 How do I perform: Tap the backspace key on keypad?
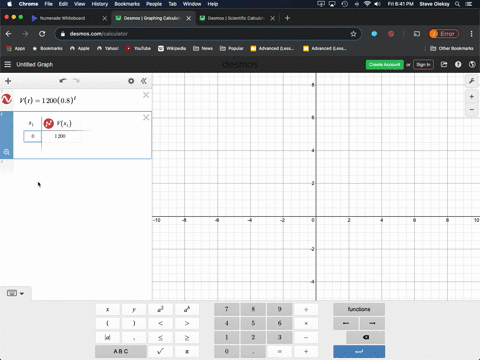click(x=365, y=337)
